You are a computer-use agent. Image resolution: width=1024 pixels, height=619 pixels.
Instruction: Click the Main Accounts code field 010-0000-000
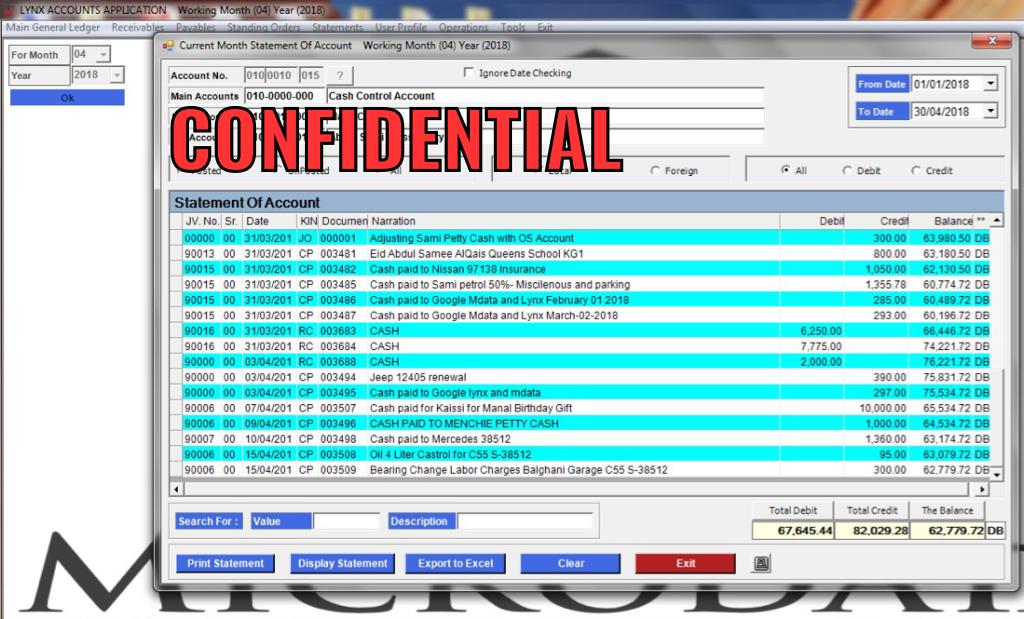click(x=284, y=96)
